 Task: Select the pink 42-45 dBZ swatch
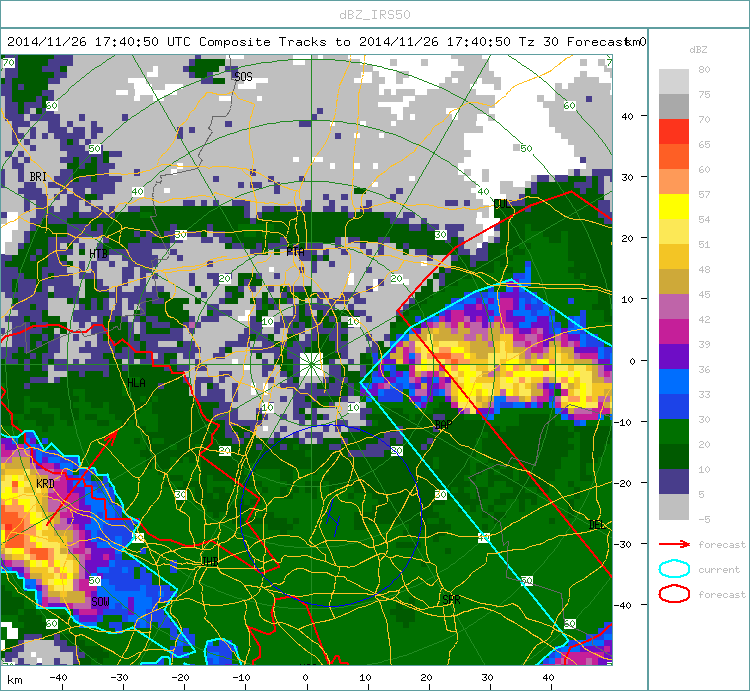pos(673,307)
